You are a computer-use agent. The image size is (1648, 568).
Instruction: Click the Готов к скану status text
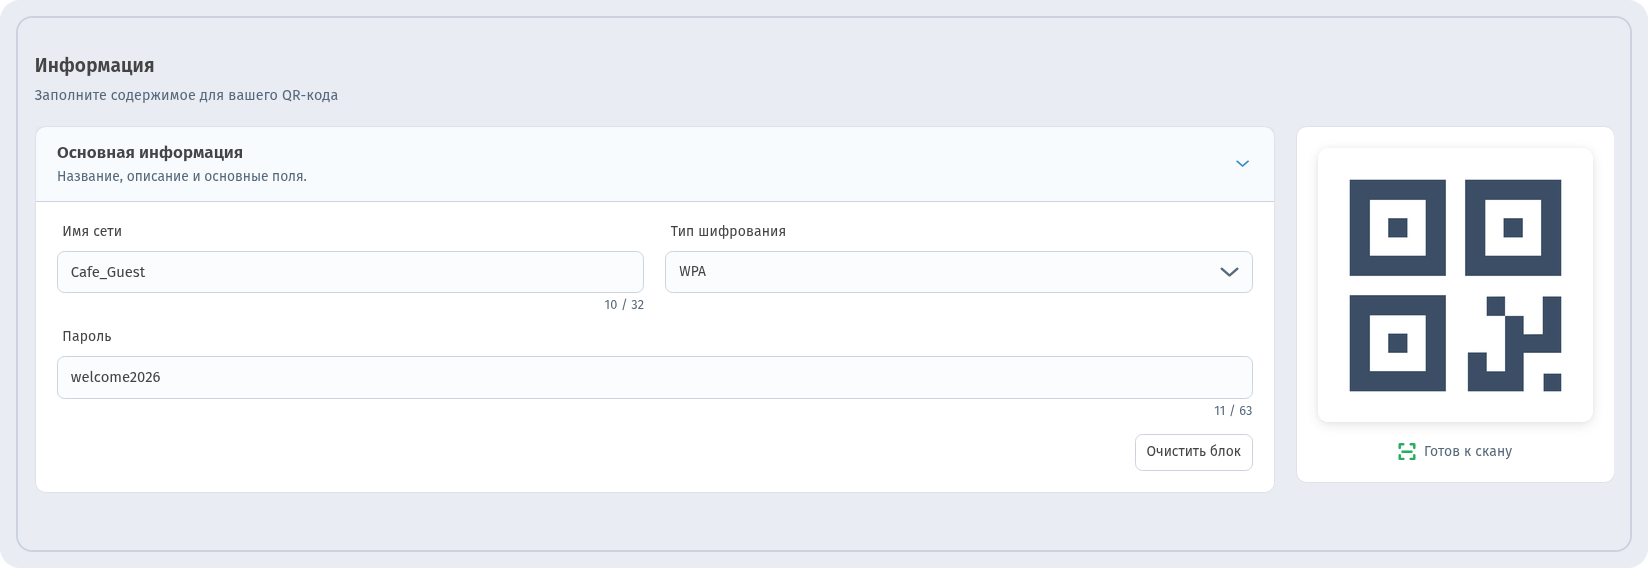pos(1467,452)
